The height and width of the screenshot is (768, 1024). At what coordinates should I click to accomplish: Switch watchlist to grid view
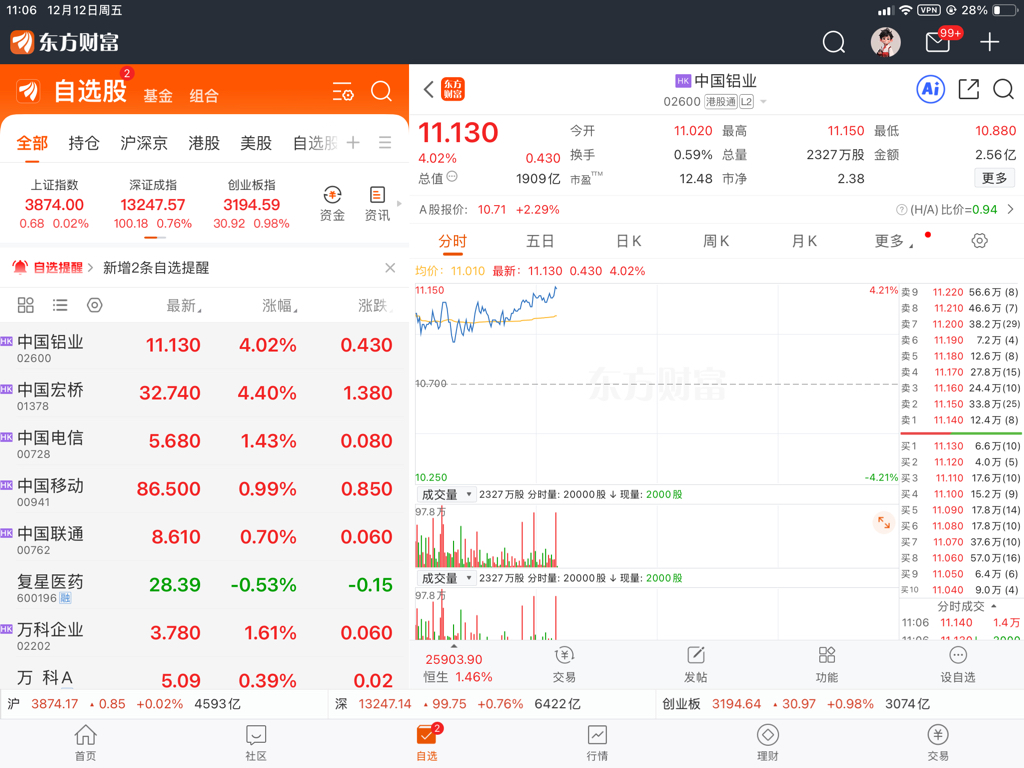tap(25, 305)
